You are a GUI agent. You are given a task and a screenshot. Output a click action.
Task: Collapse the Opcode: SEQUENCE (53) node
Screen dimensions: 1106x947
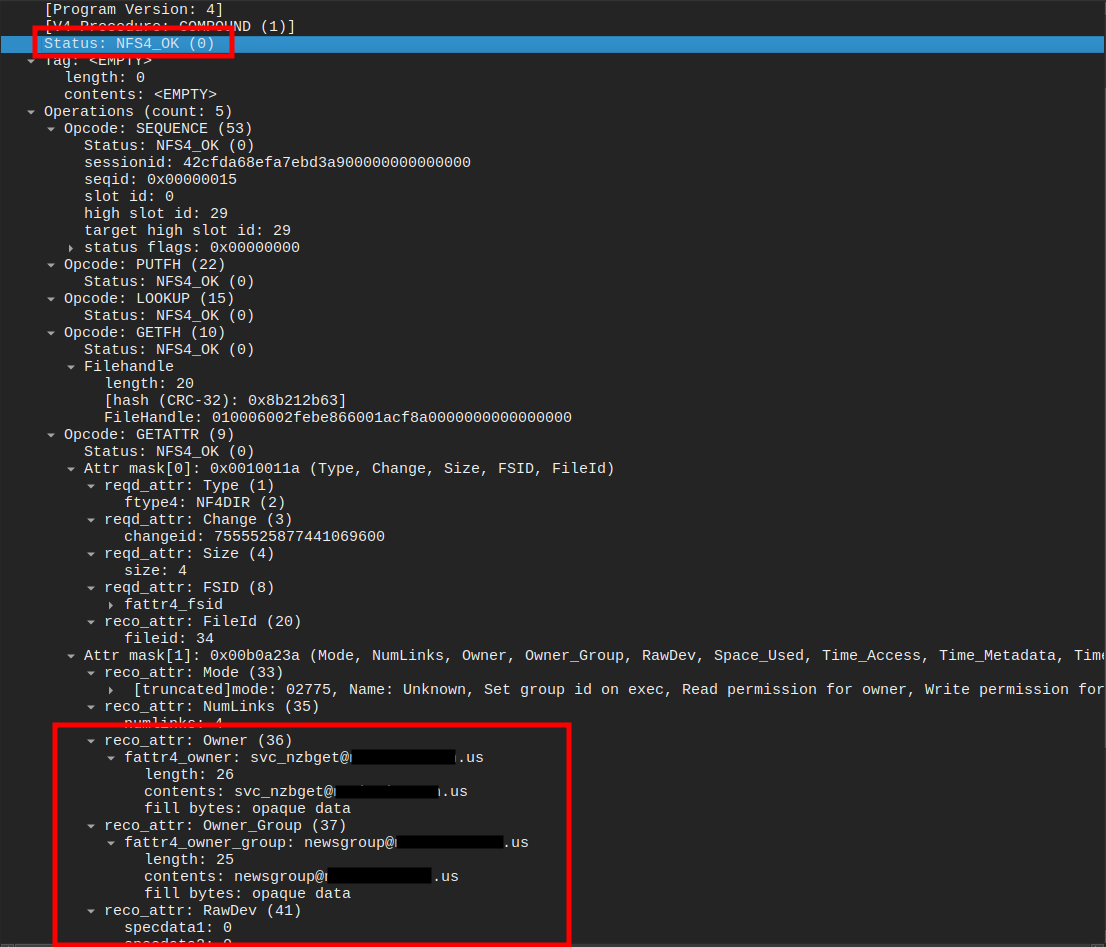[52, 129]
